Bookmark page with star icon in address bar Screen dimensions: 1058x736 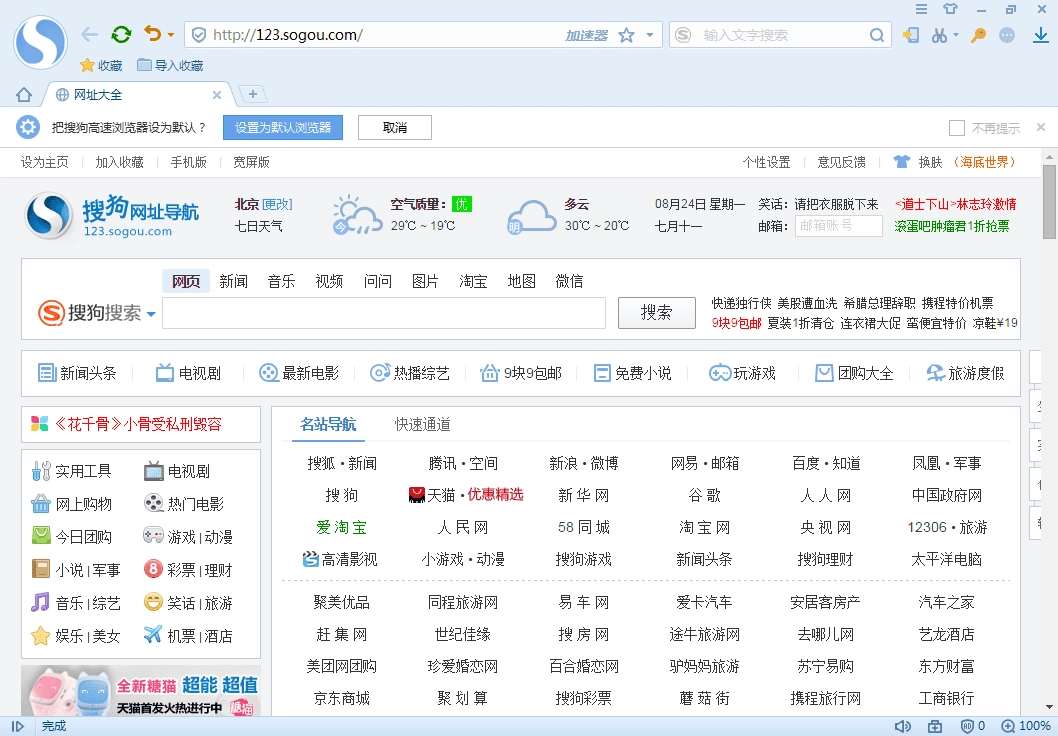tap(626, 35)
